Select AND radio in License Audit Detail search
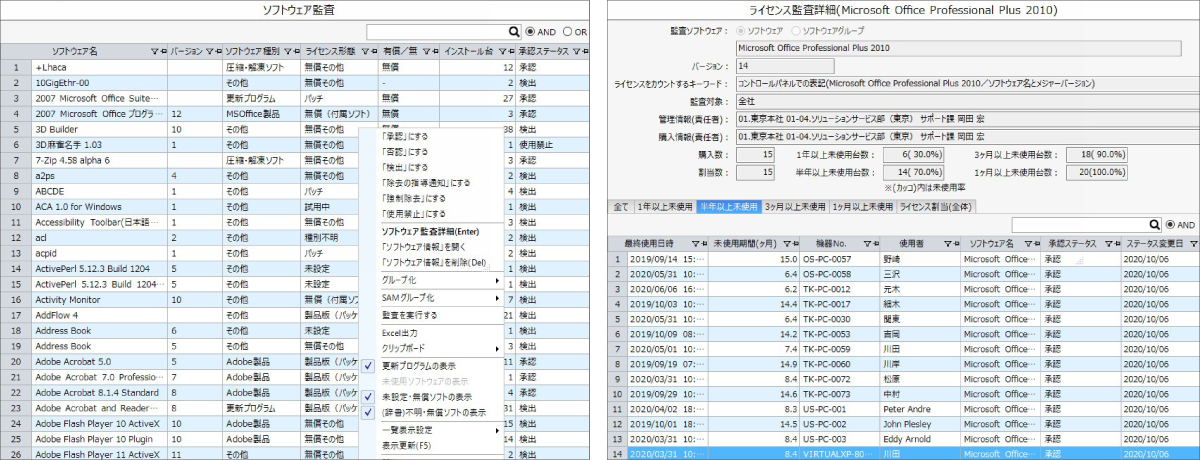 (1170, 225)
